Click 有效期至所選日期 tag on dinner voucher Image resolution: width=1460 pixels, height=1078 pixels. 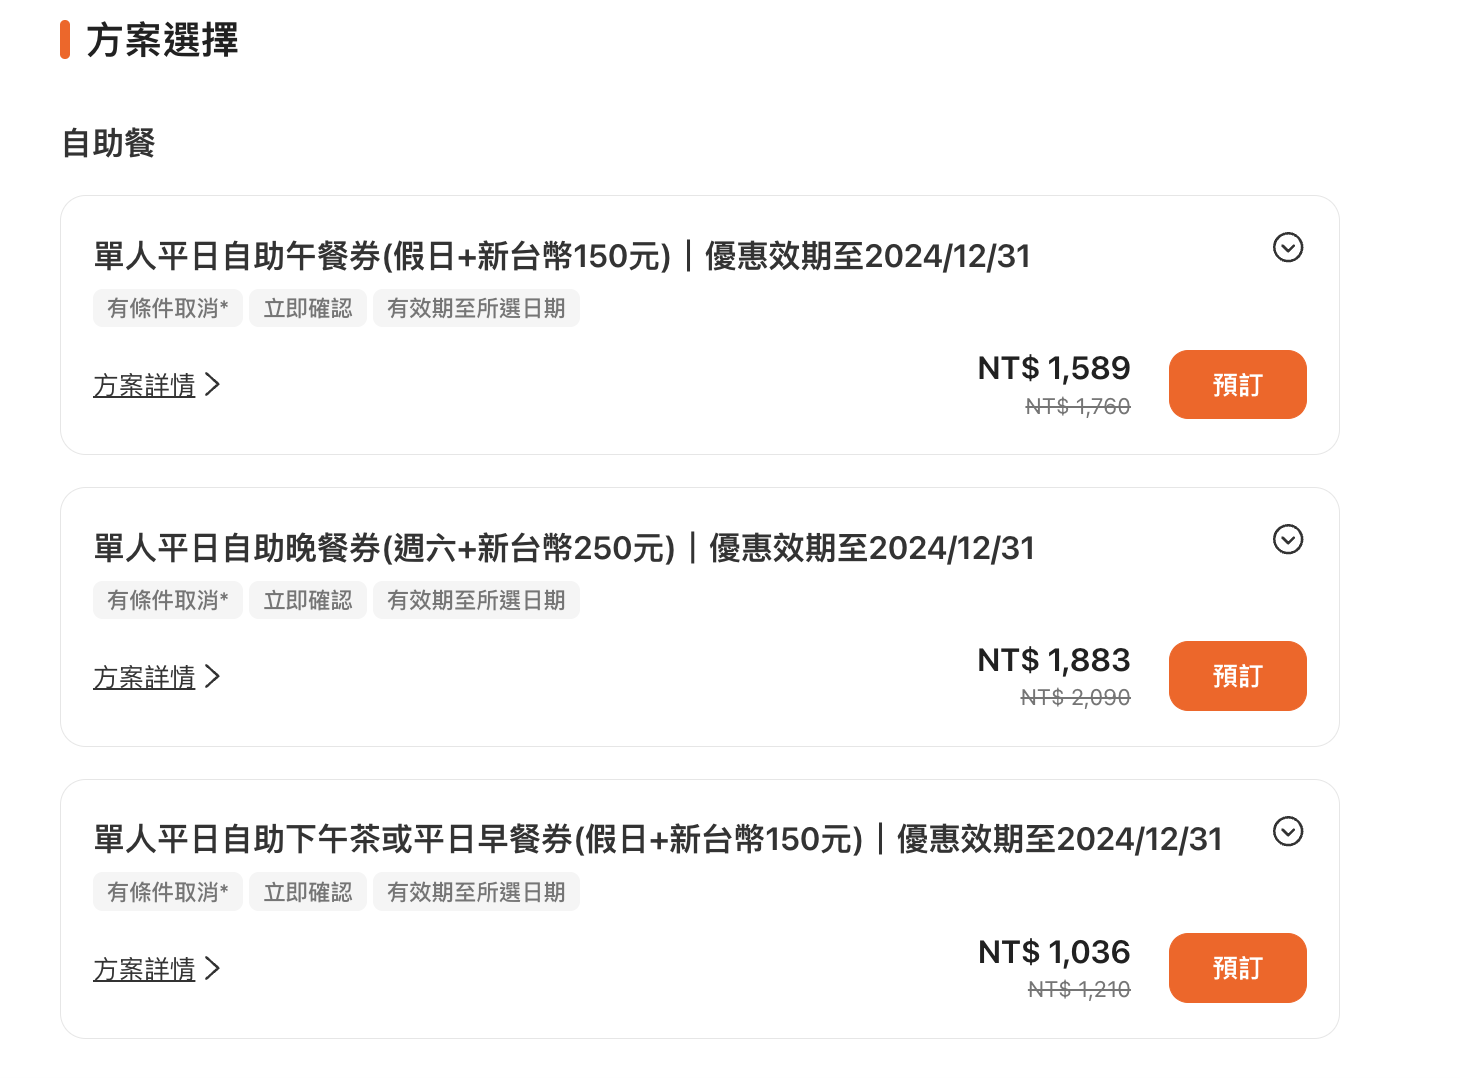coord(476,600)
